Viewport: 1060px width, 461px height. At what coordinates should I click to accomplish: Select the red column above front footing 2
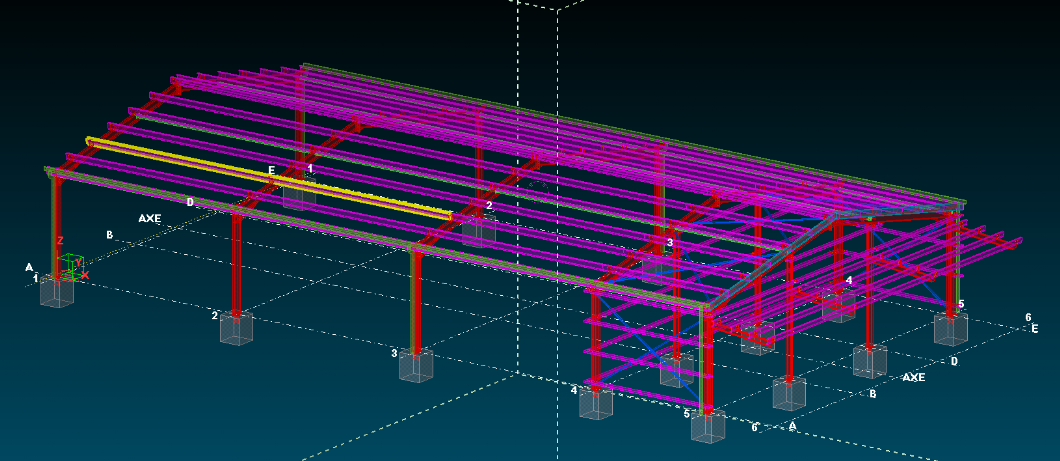tap(236, 260)
